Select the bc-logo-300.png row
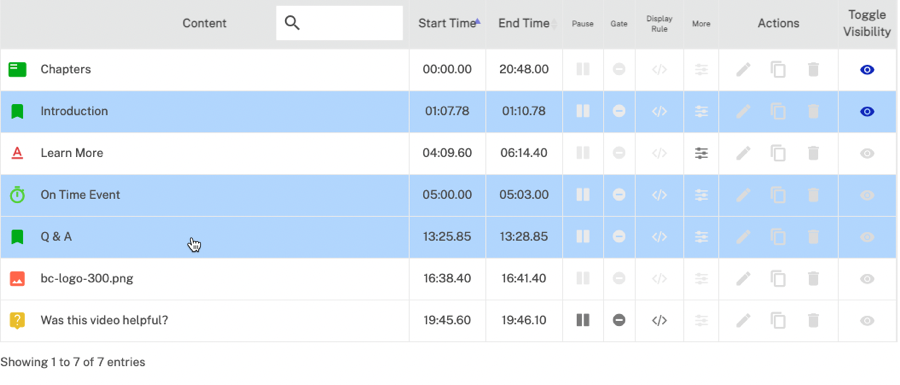Screen dimensions: 900x385 449,279
